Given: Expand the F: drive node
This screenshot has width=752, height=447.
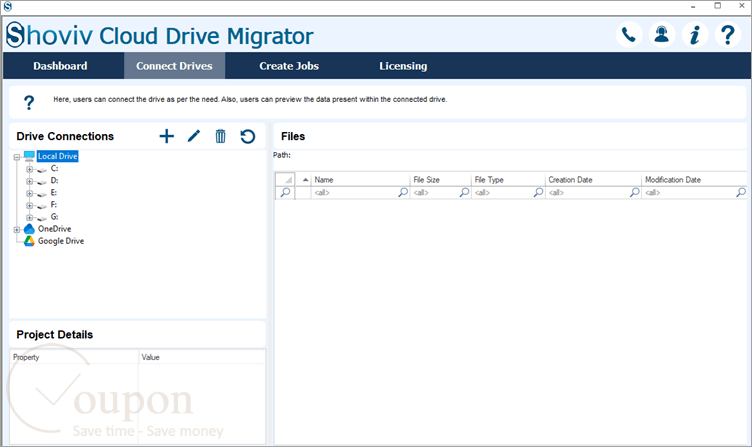Looking at the screenshot, I should [x=29, y=205].
